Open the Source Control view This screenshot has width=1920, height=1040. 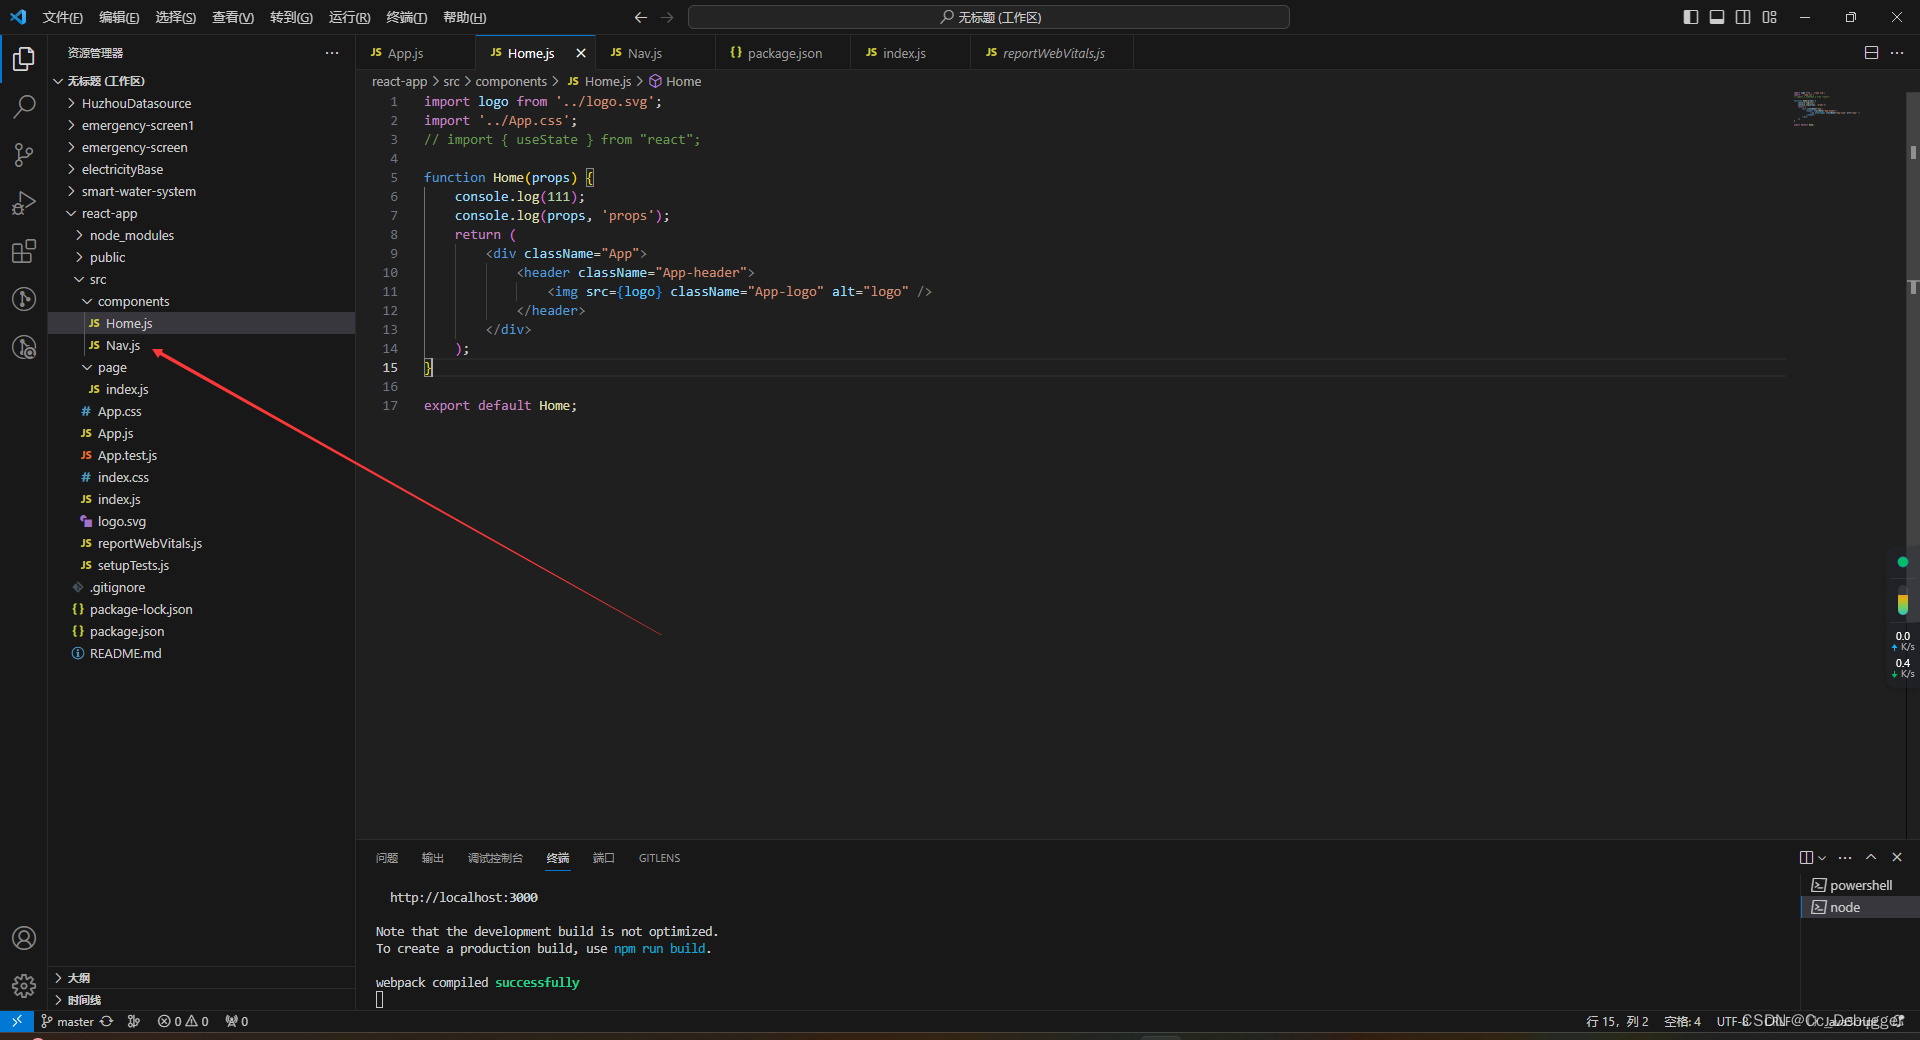[24, 154]
